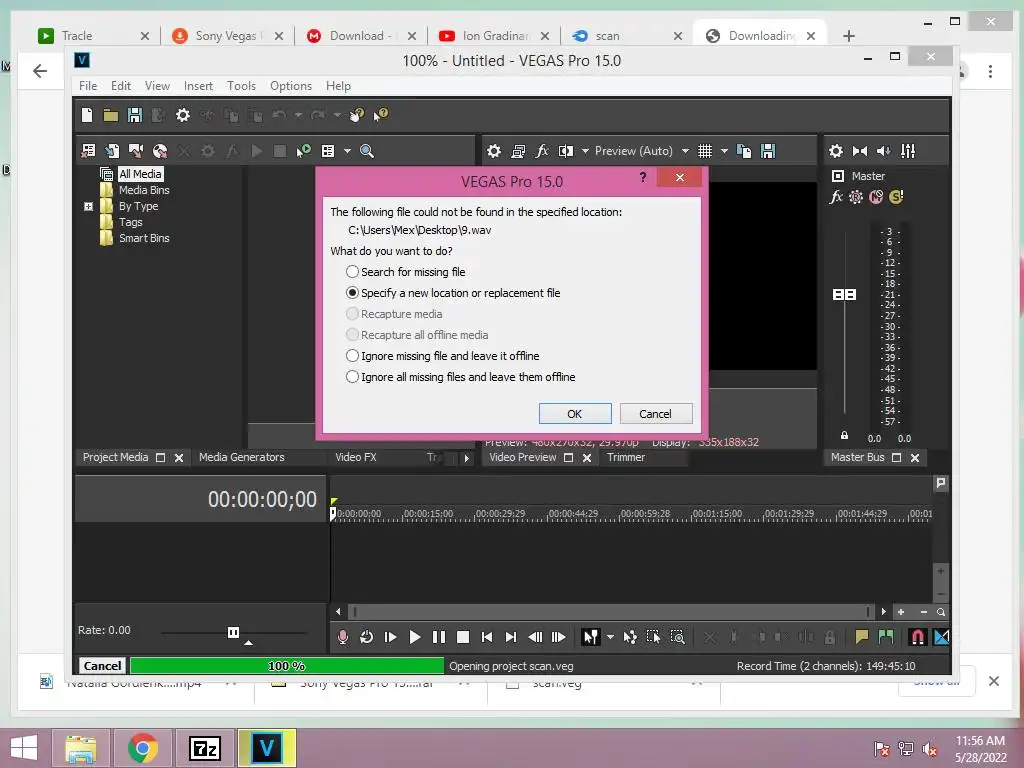Screen dimensions: 1024x768
Task: Click the Master Bus volume fader handle
Action: click(x=844, y=295)
